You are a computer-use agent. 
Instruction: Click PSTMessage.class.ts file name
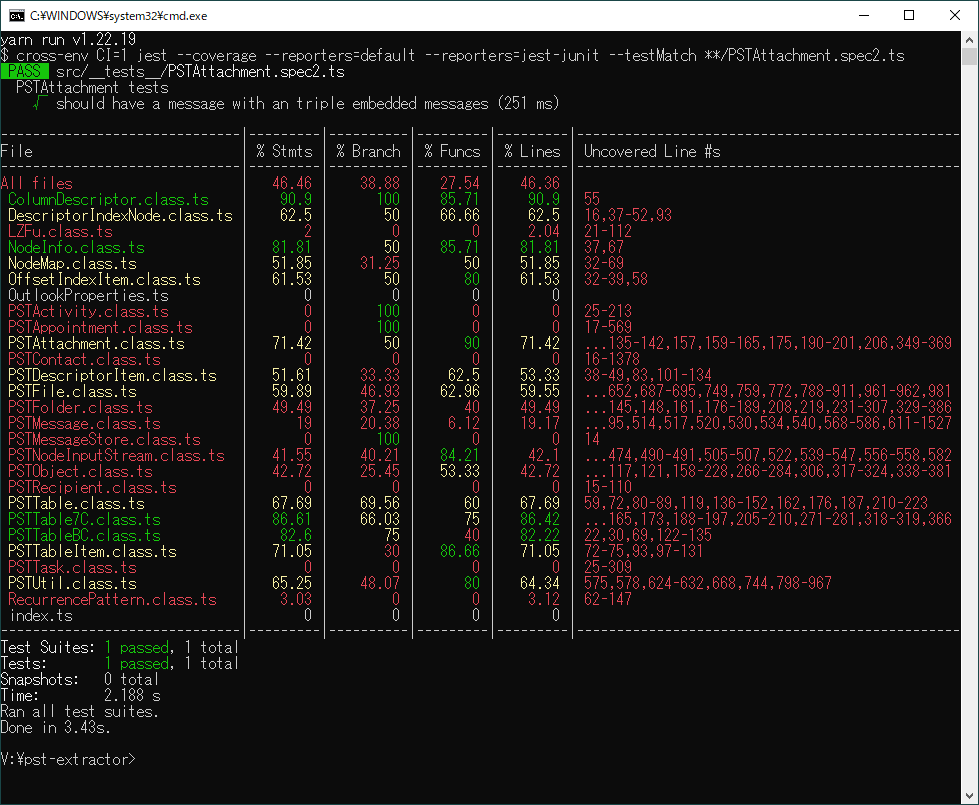click(84, 423)
